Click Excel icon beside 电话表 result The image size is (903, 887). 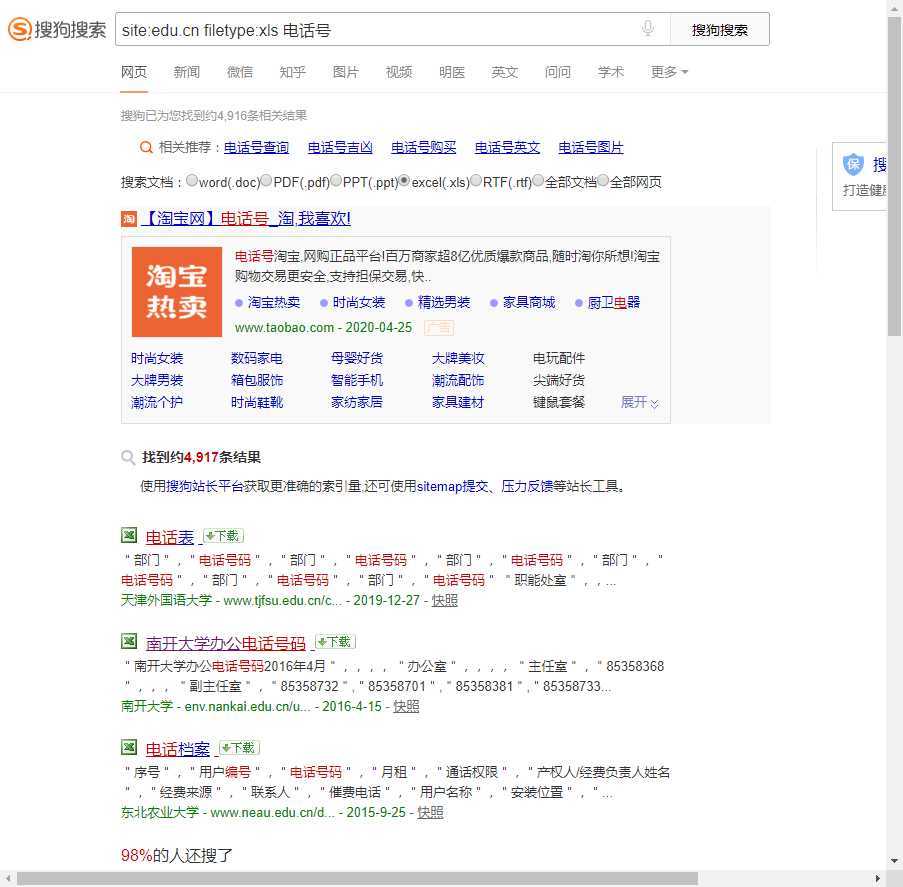click(x=129, y=536)
